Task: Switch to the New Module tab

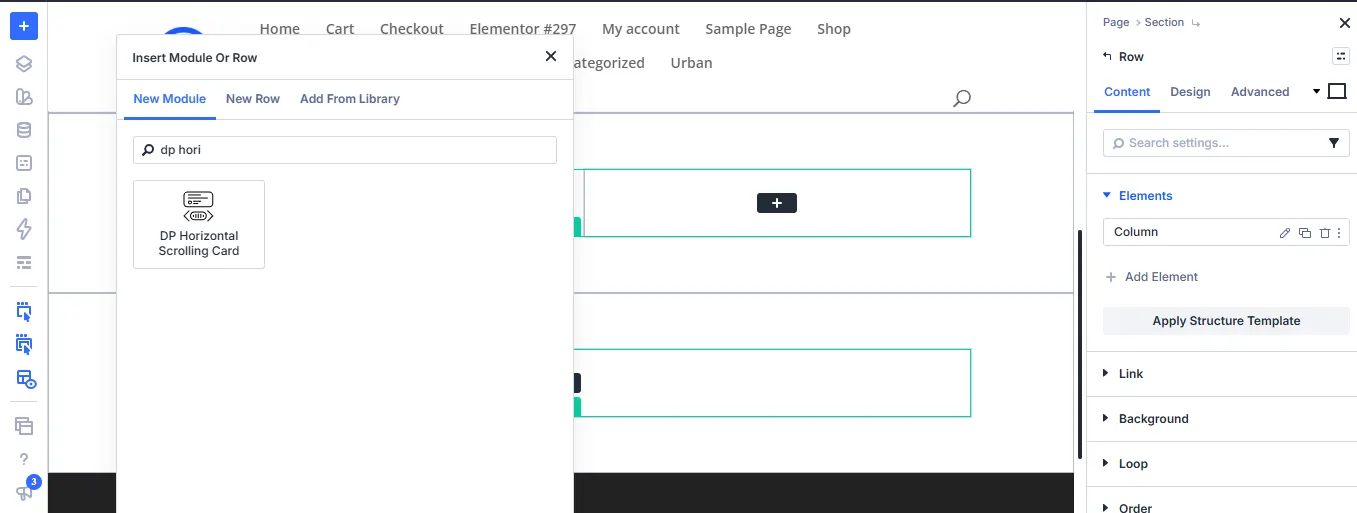Action: pyautogui.click(x=169, y=99)
